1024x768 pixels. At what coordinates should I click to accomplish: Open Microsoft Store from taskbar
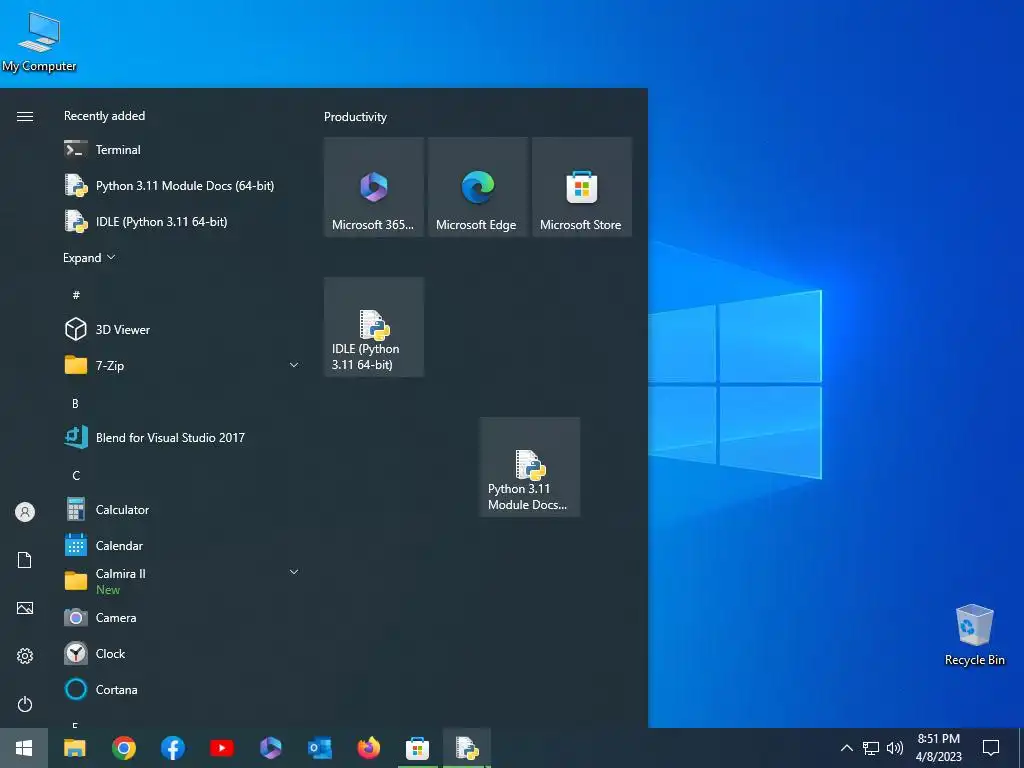(417, 748)
